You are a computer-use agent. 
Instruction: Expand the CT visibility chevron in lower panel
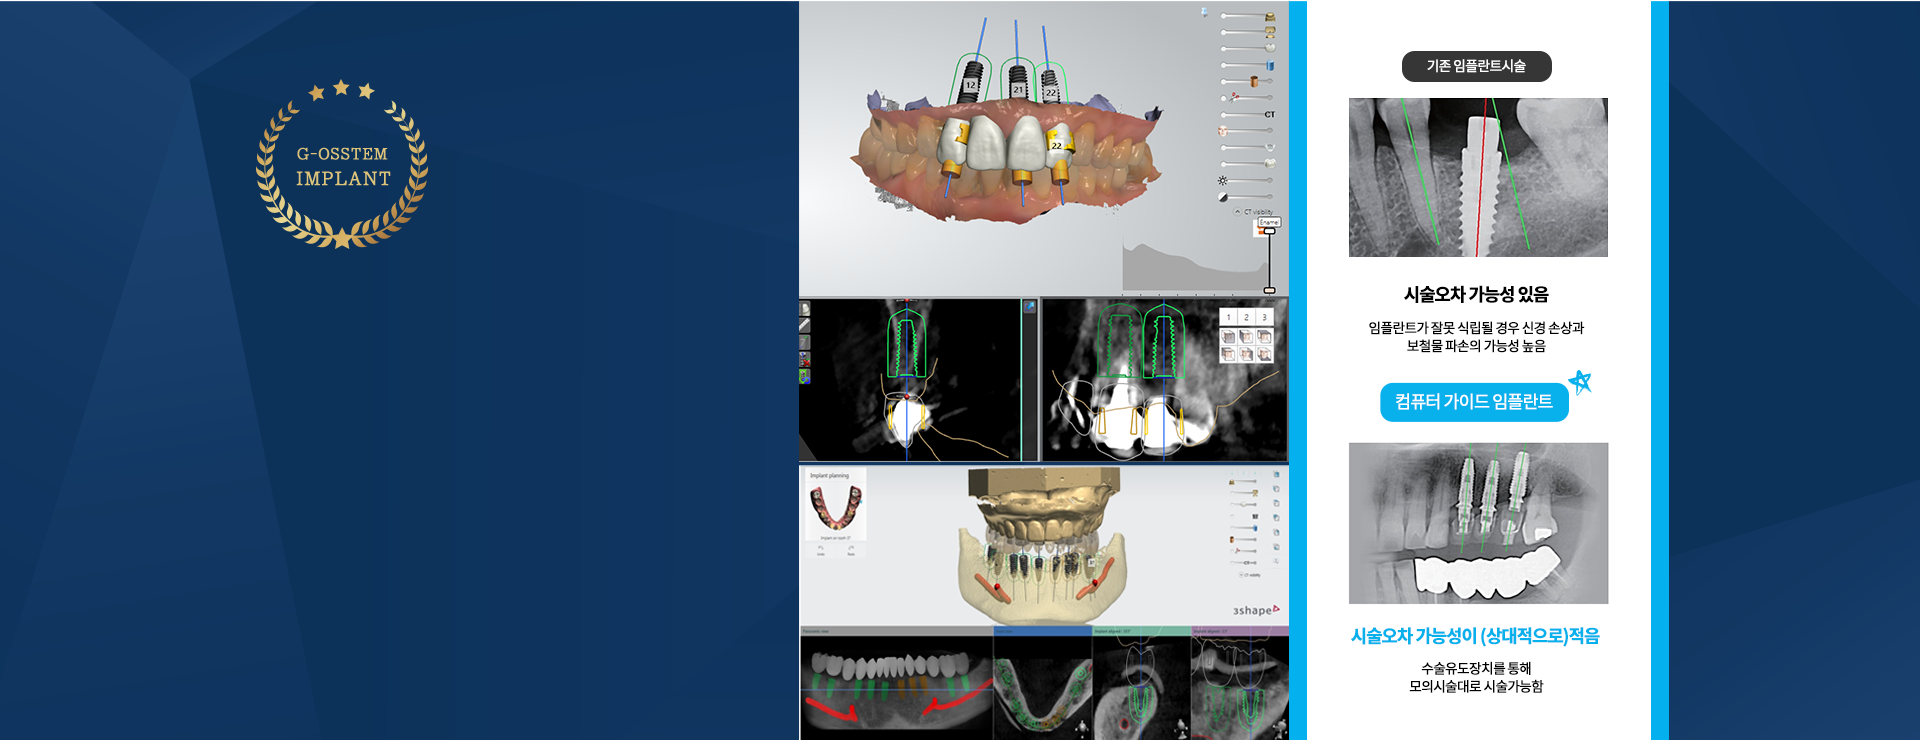1242,575
